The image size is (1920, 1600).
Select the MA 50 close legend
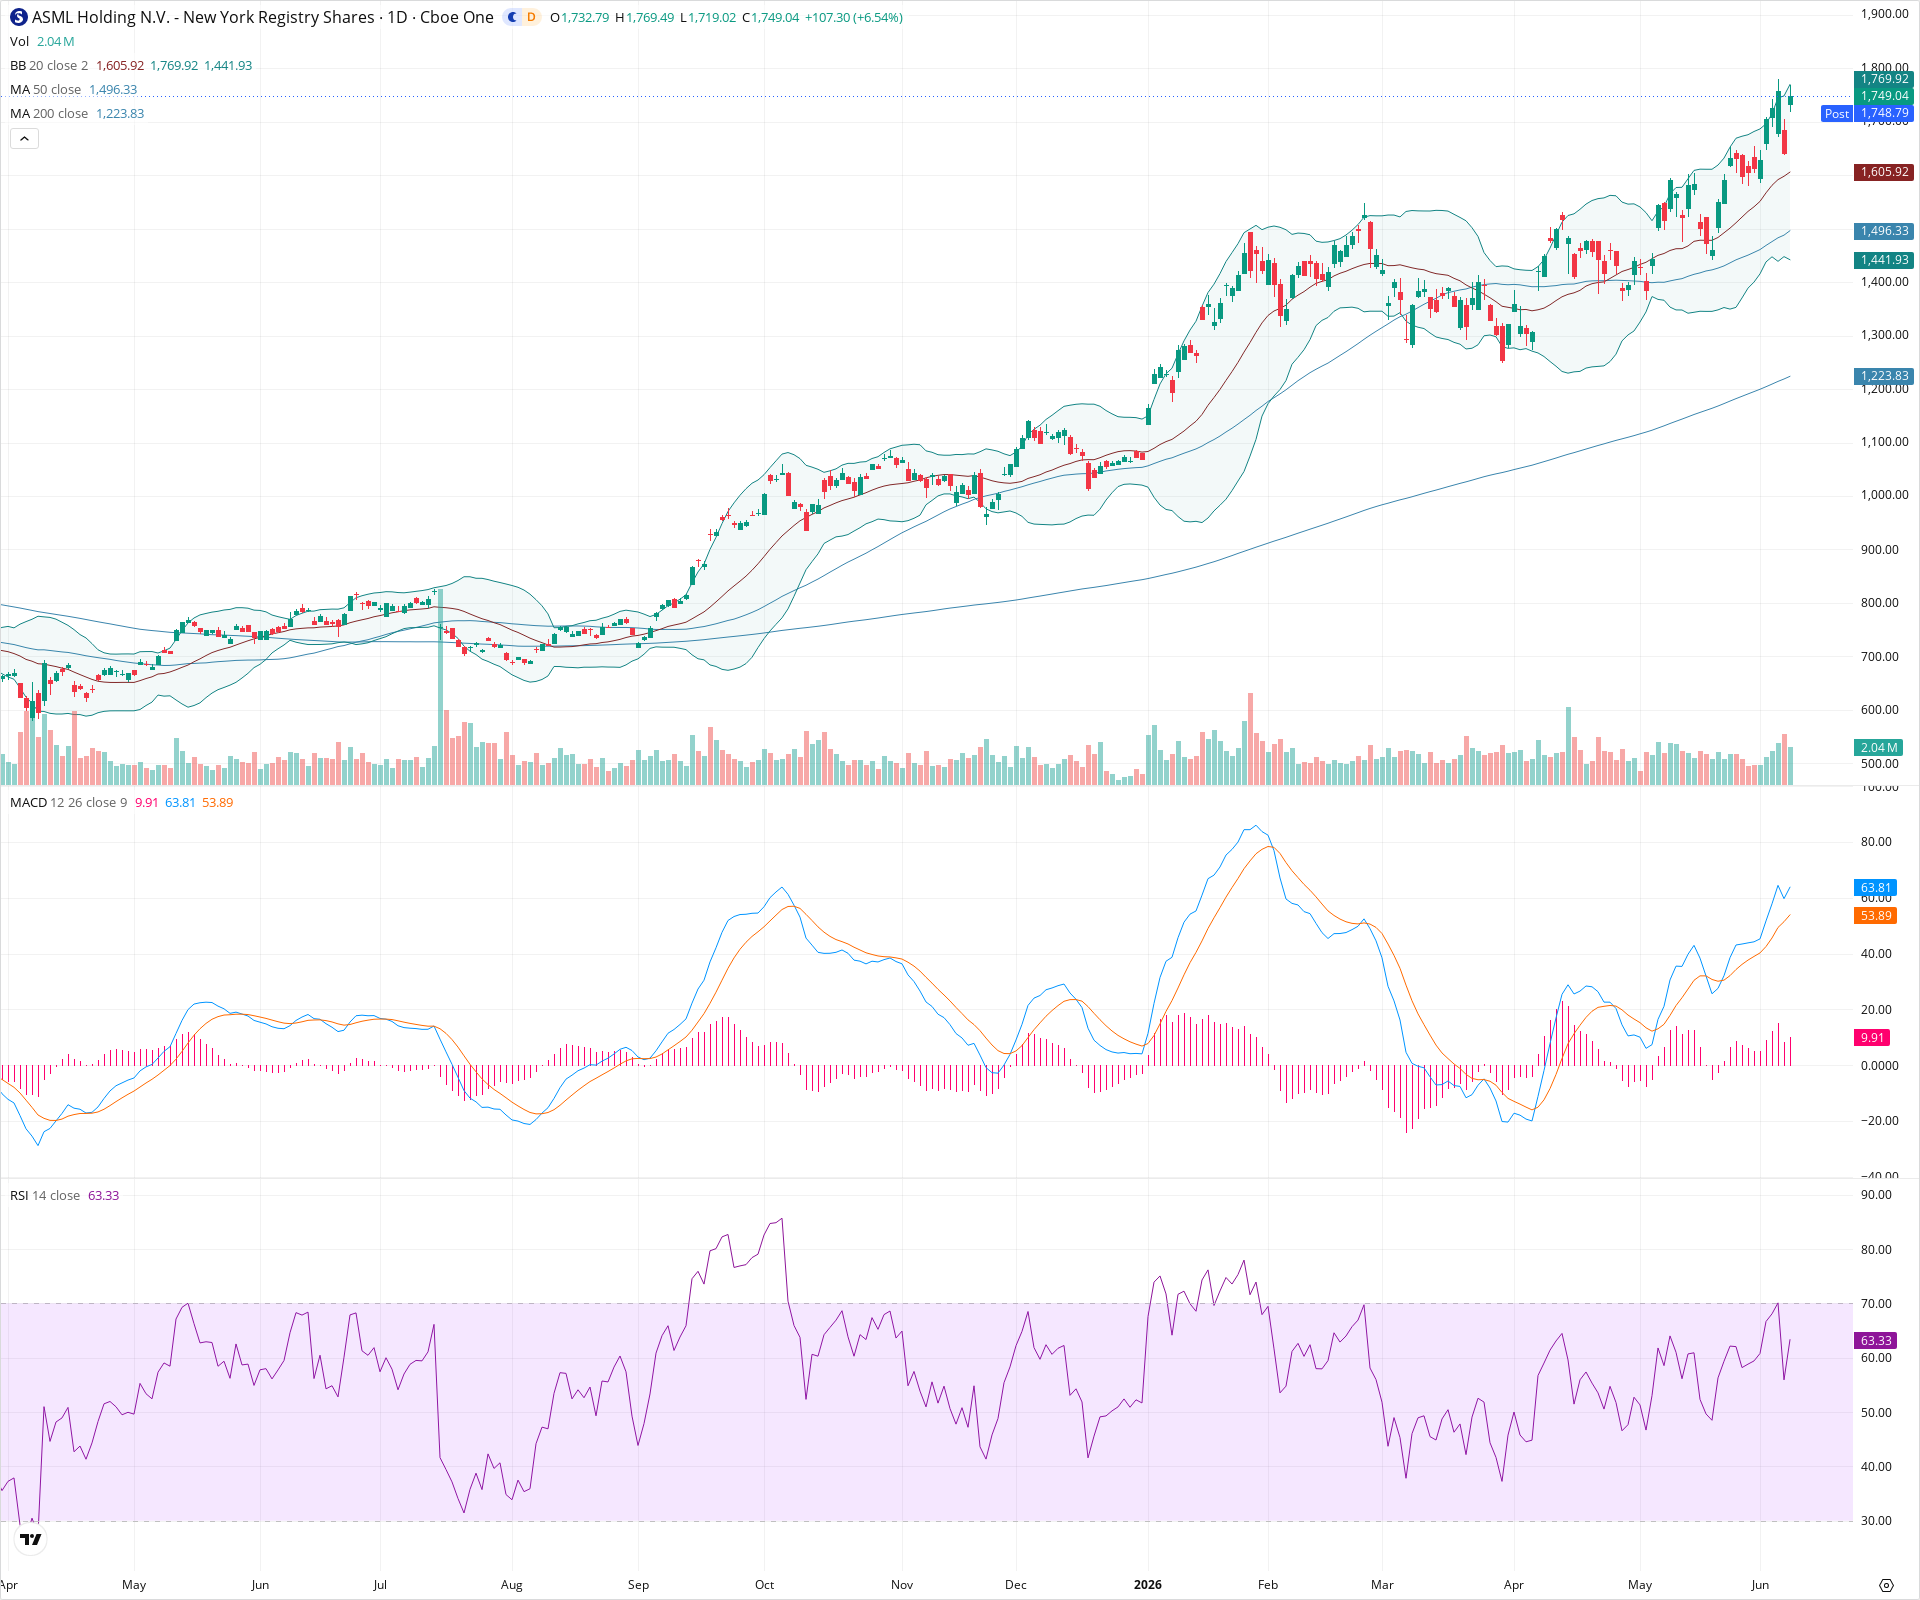(45, 89)
